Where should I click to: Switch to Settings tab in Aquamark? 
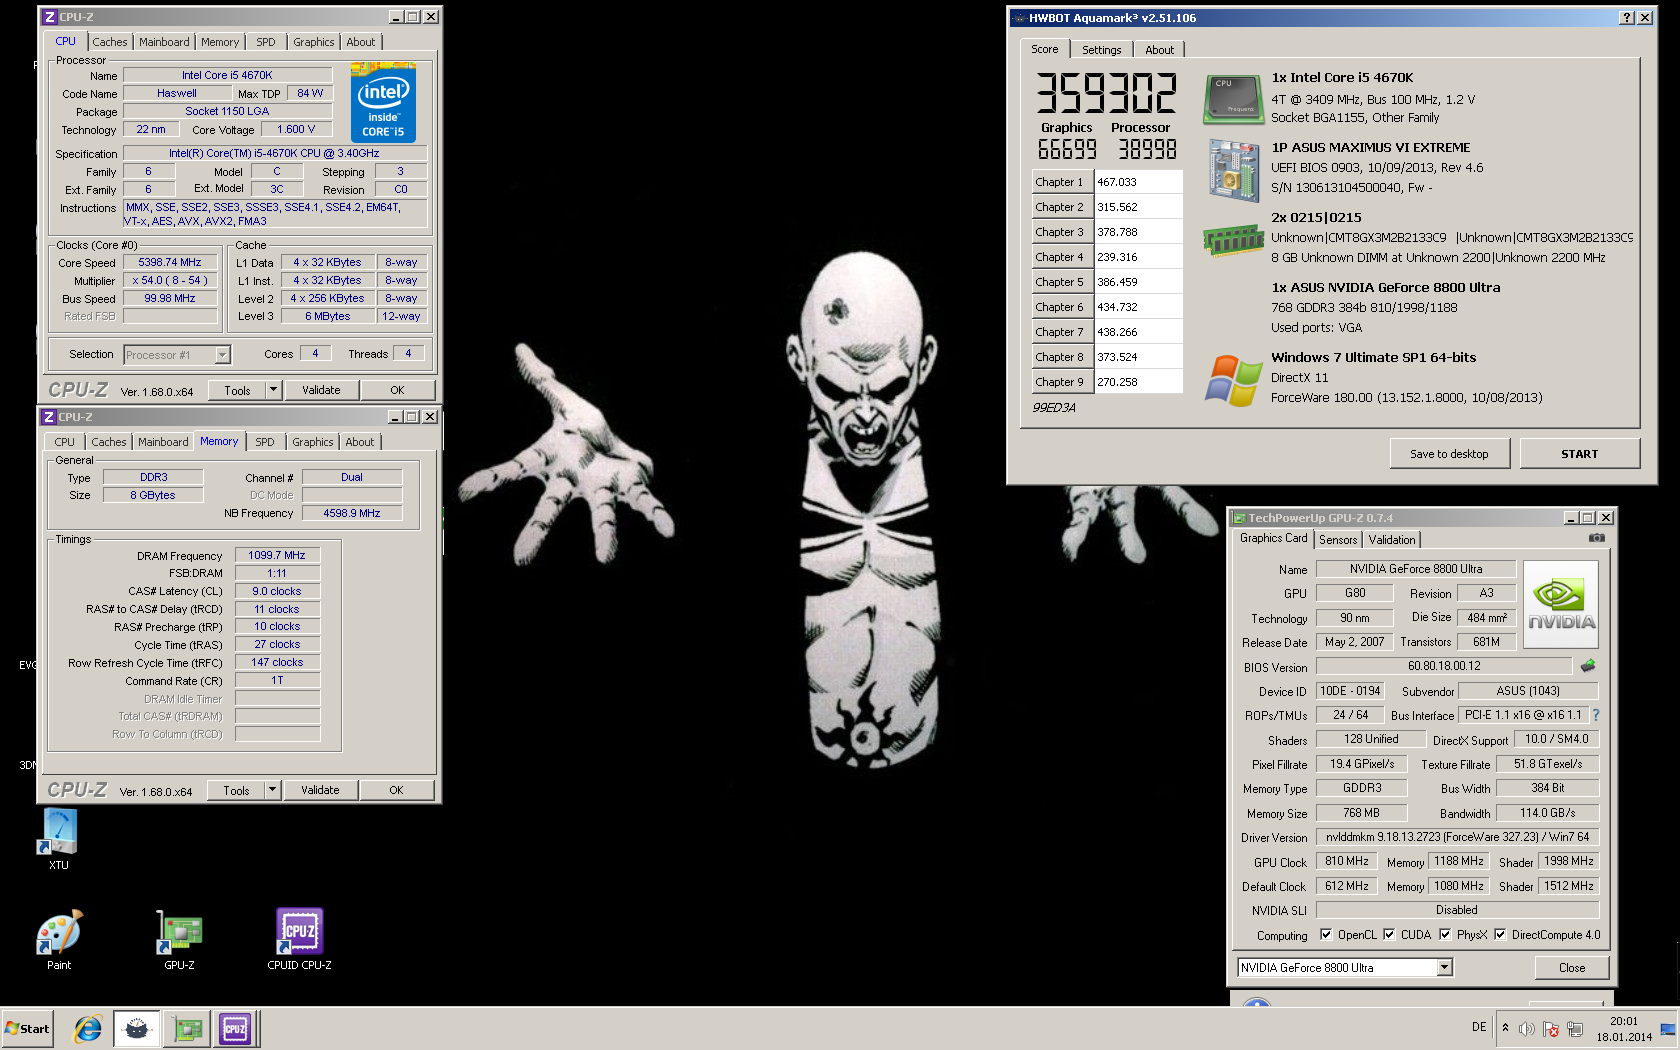point(1102,50)
